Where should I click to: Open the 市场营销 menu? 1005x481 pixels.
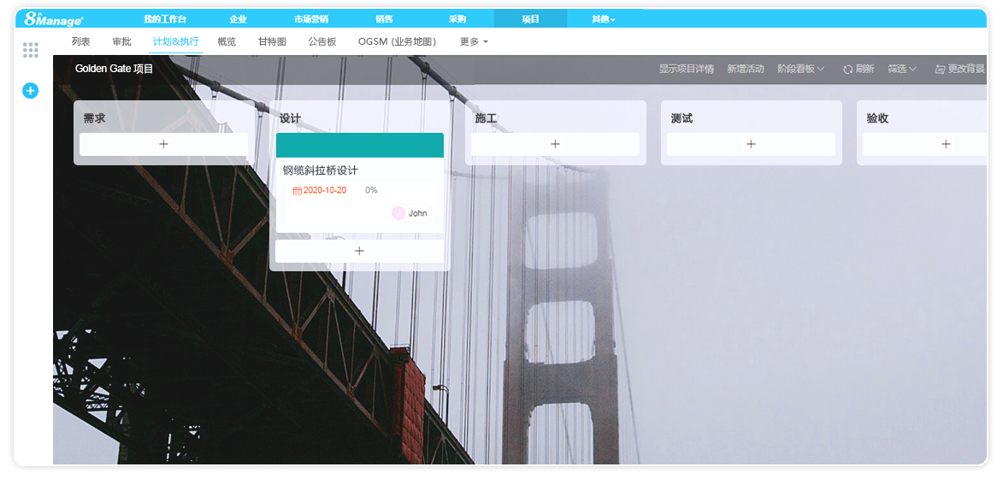click(311, 19)
